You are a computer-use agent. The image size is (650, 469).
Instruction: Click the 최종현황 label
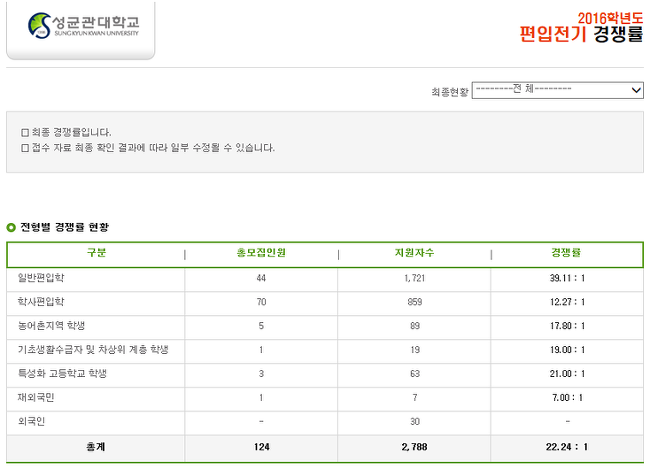tap(450, 92)
